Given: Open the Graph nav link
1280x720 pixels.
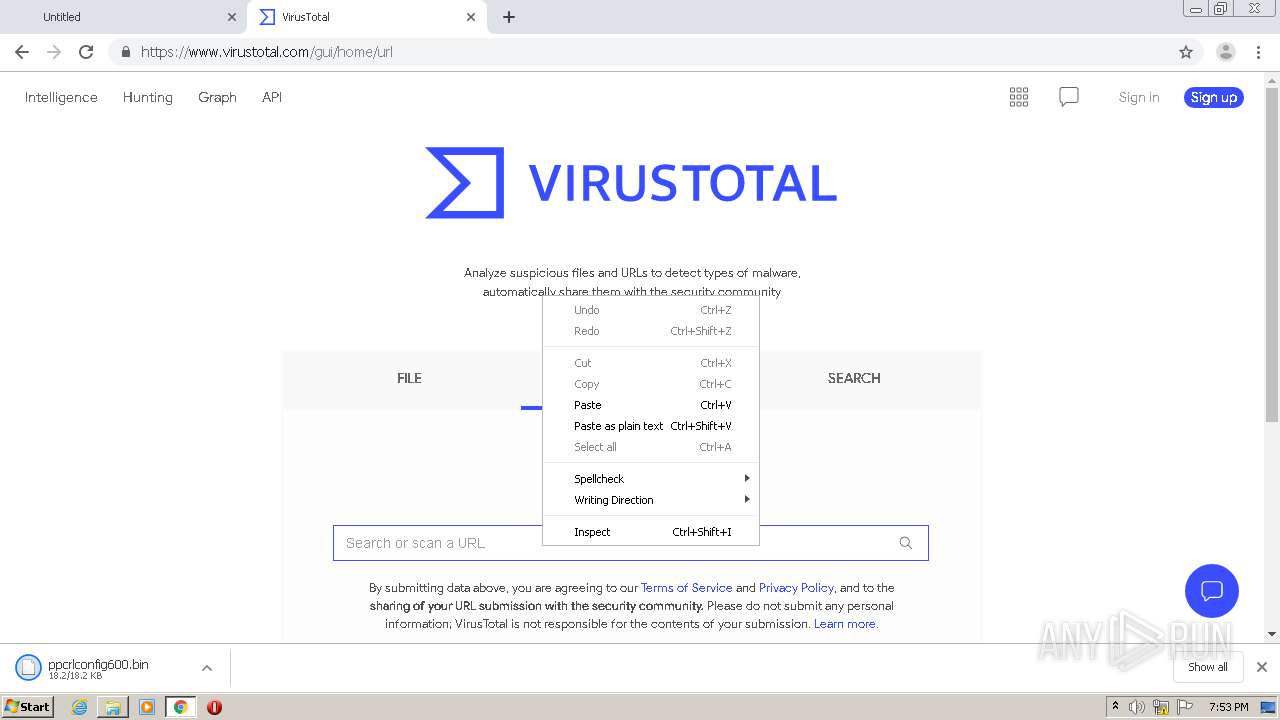Looking at the screenshot, I should 217,97.
